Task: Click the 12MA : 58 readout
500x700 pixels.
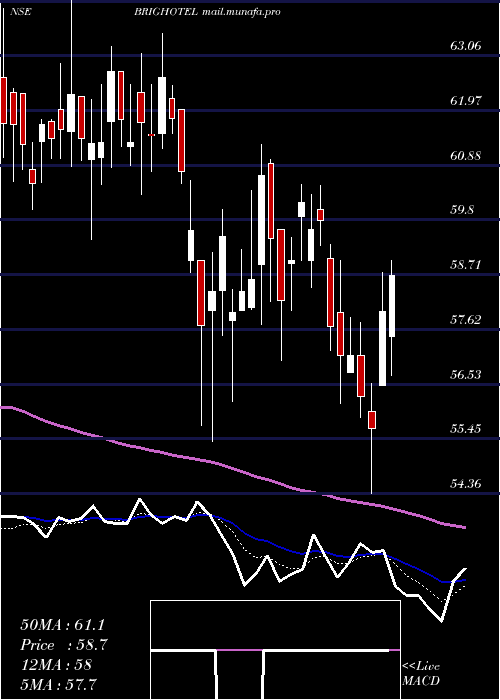Action: [x=56, y=665]
